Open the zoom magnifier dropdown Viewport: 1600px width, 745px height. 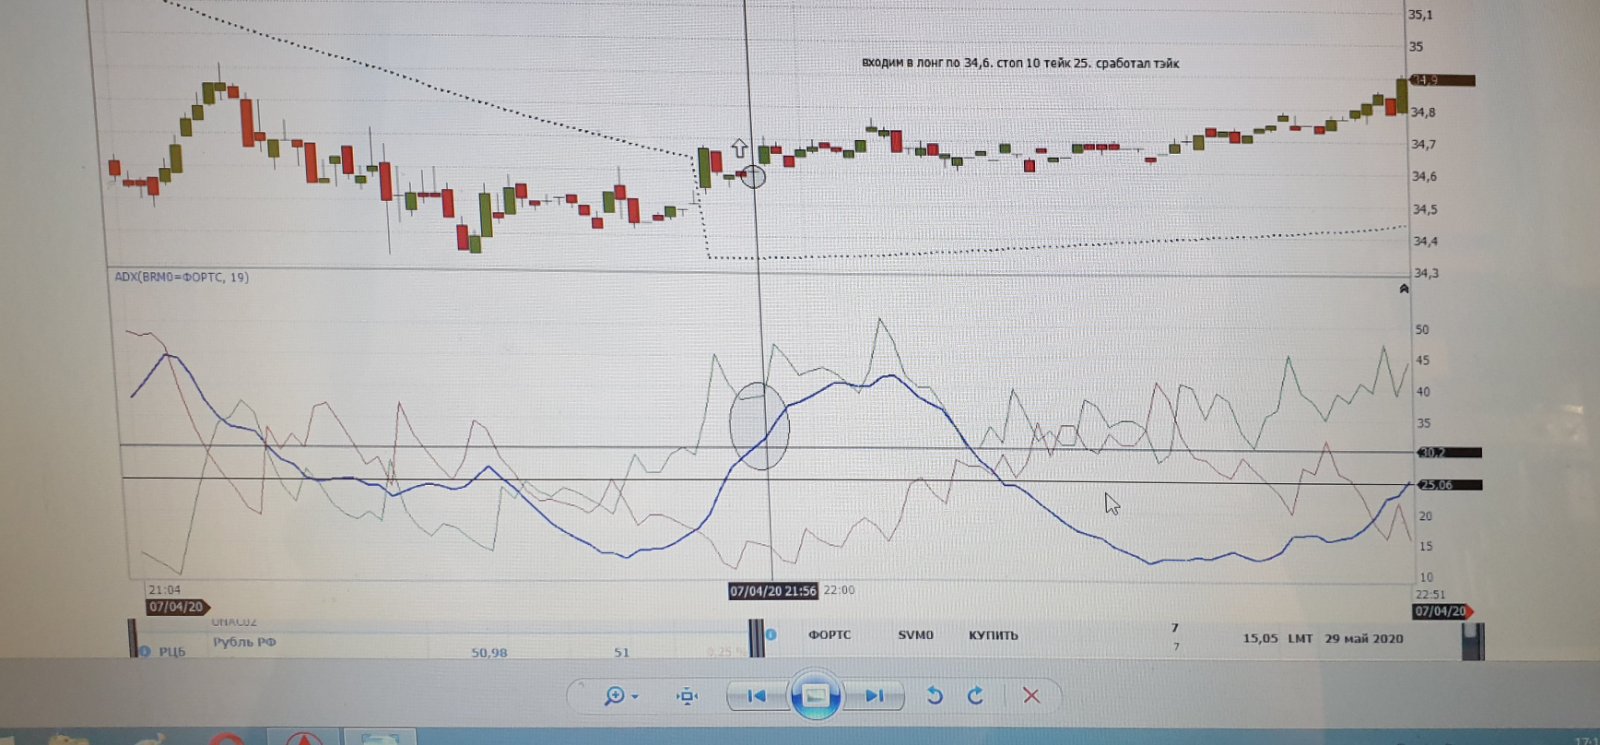pyautogui.click(x=620, y=696)
